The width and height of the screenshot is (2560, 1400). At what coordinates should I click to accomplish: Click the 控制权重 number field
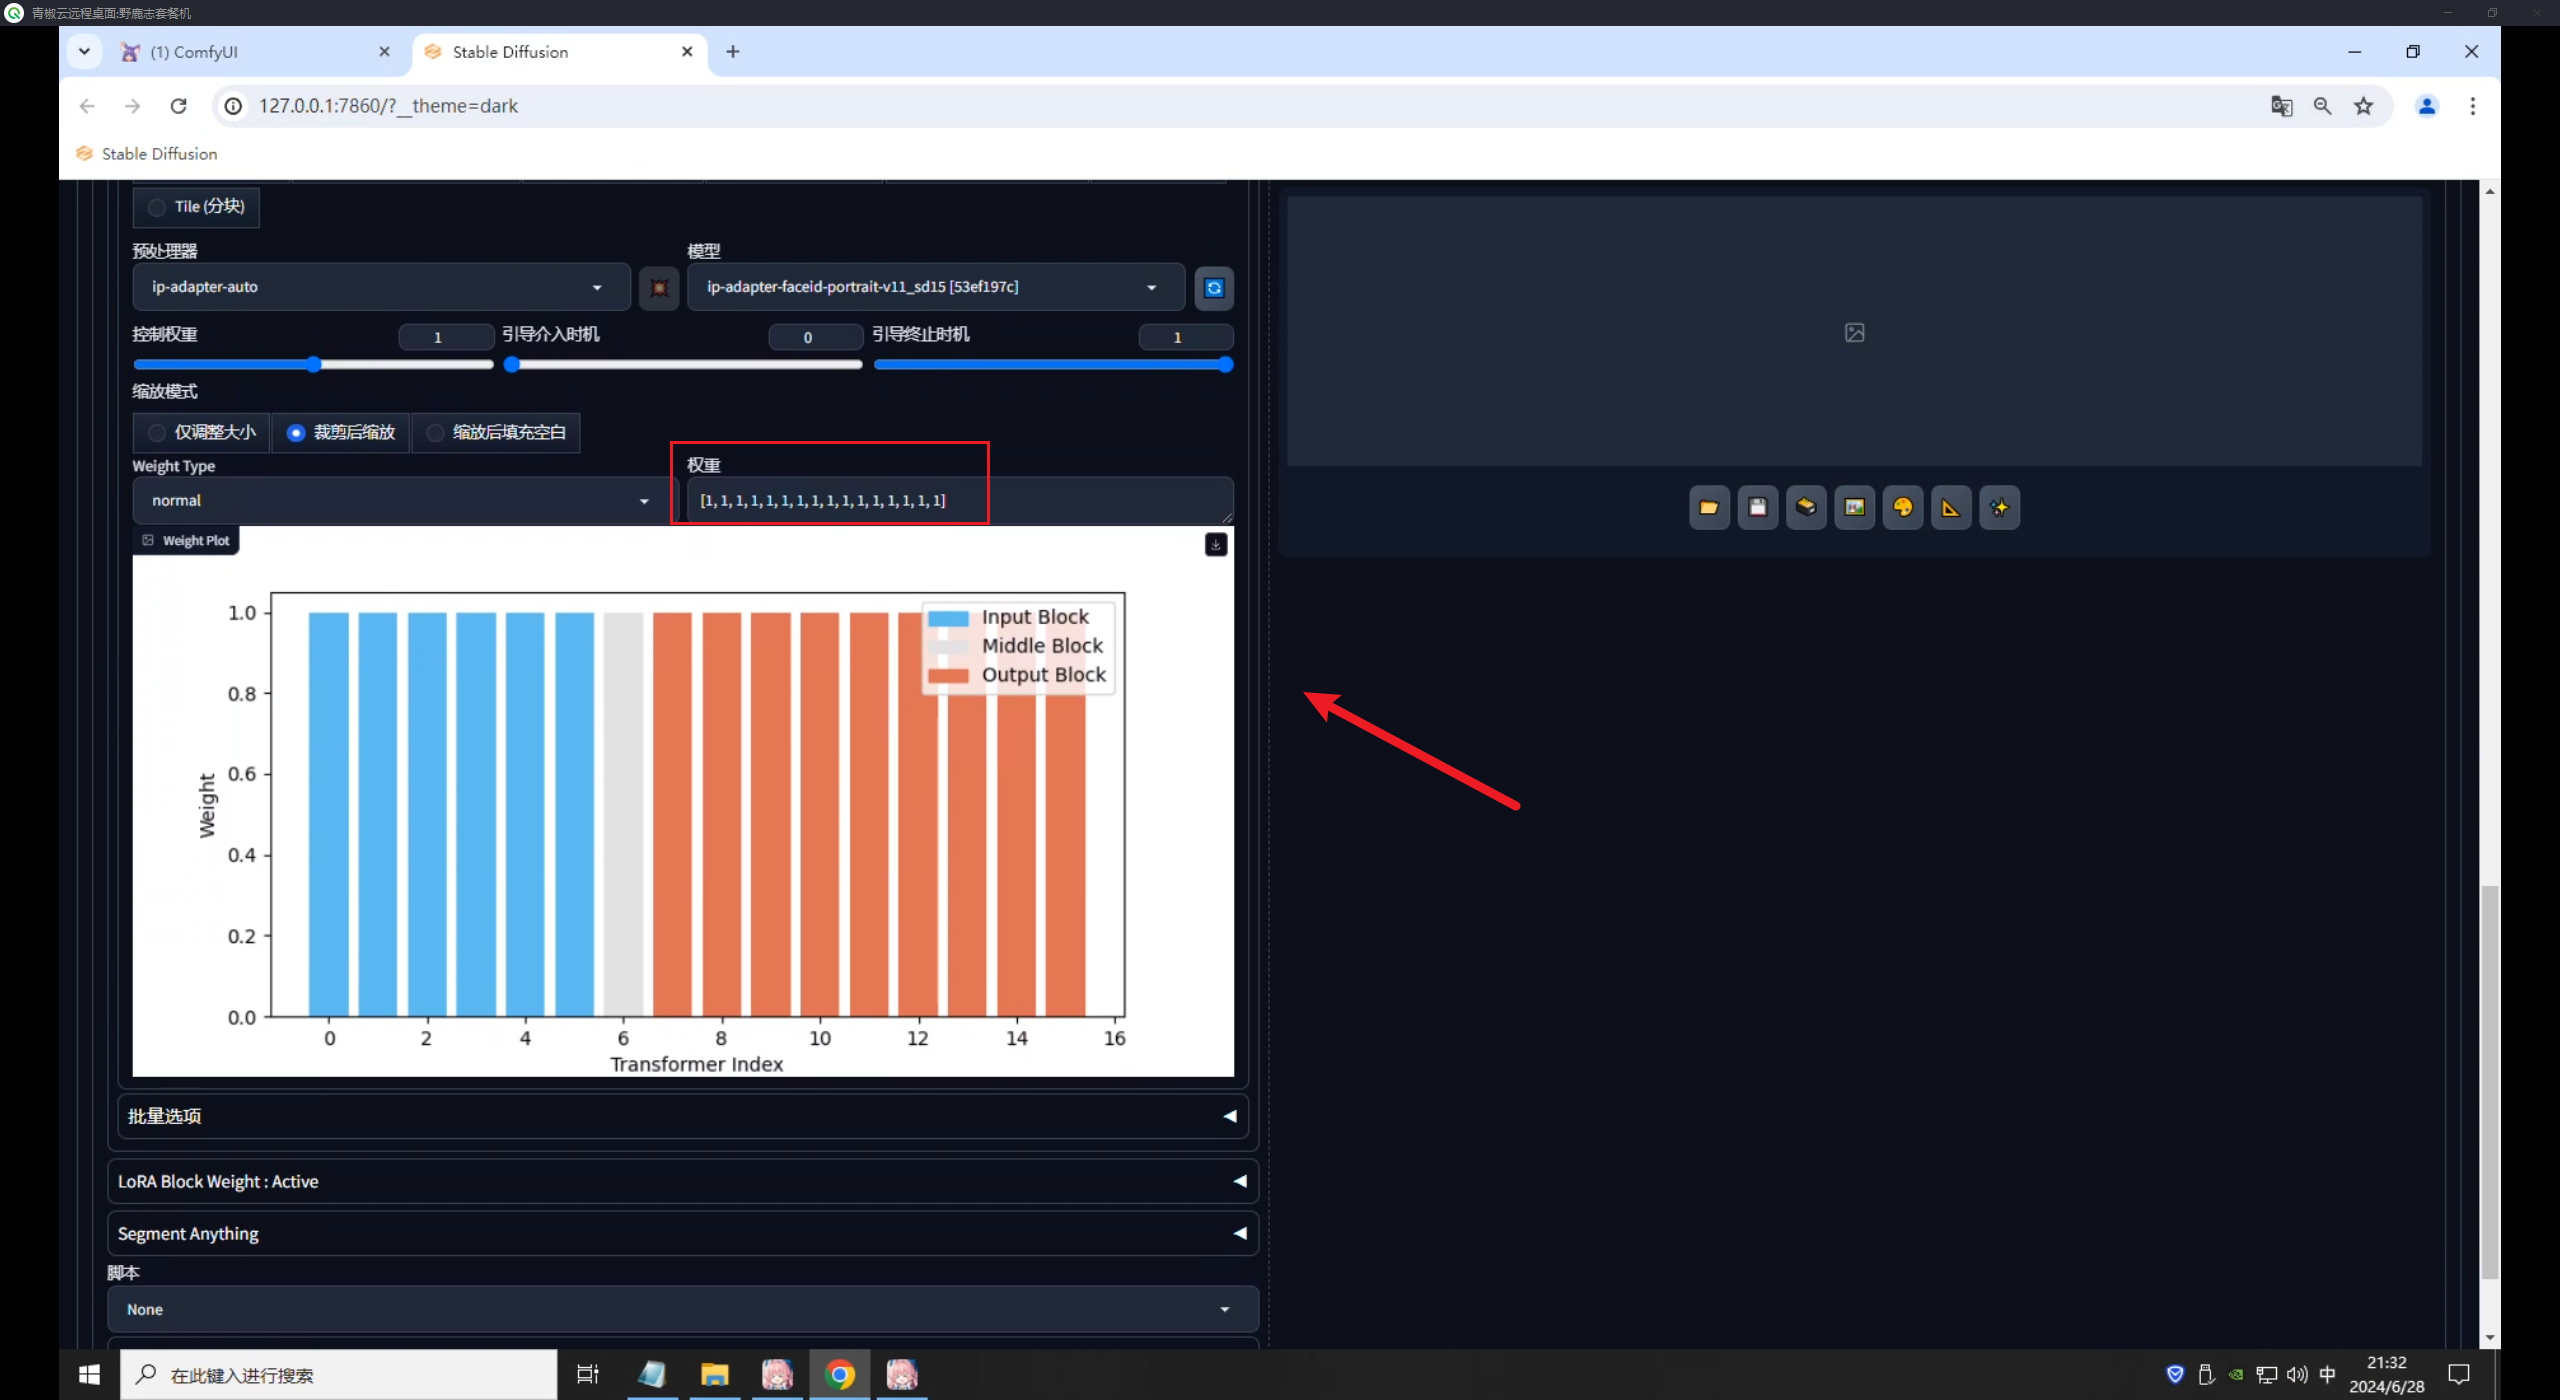tap(445, 338)
